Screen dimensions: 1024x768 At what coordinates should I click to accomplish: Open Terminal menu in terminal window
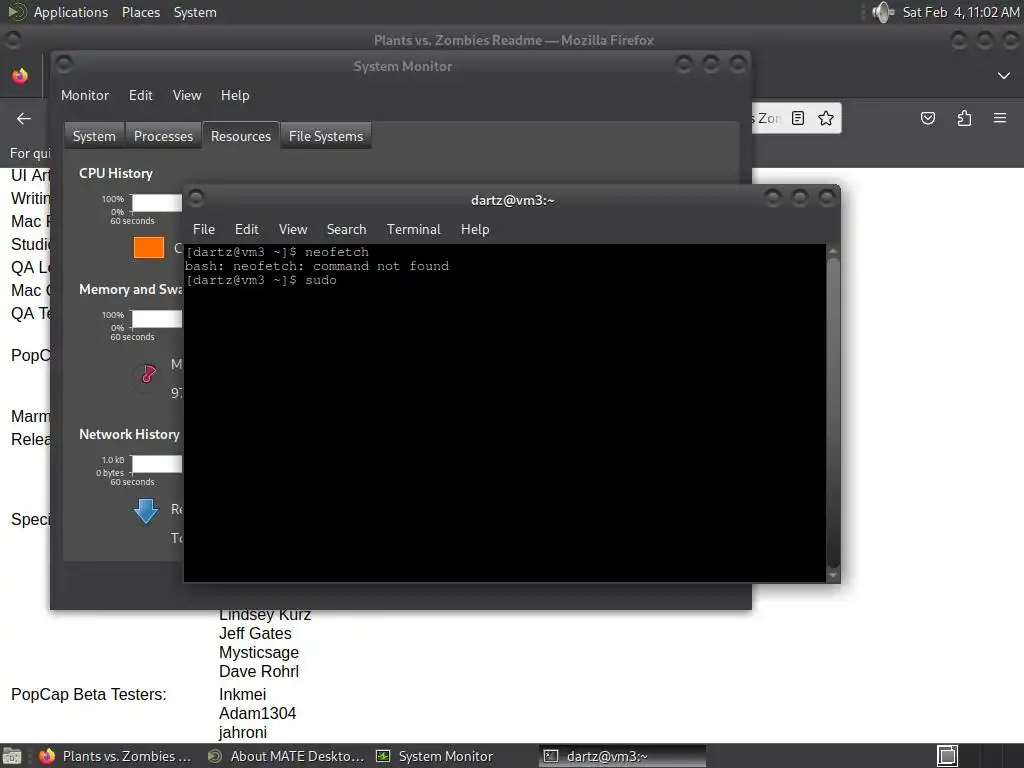pos(413,229)
